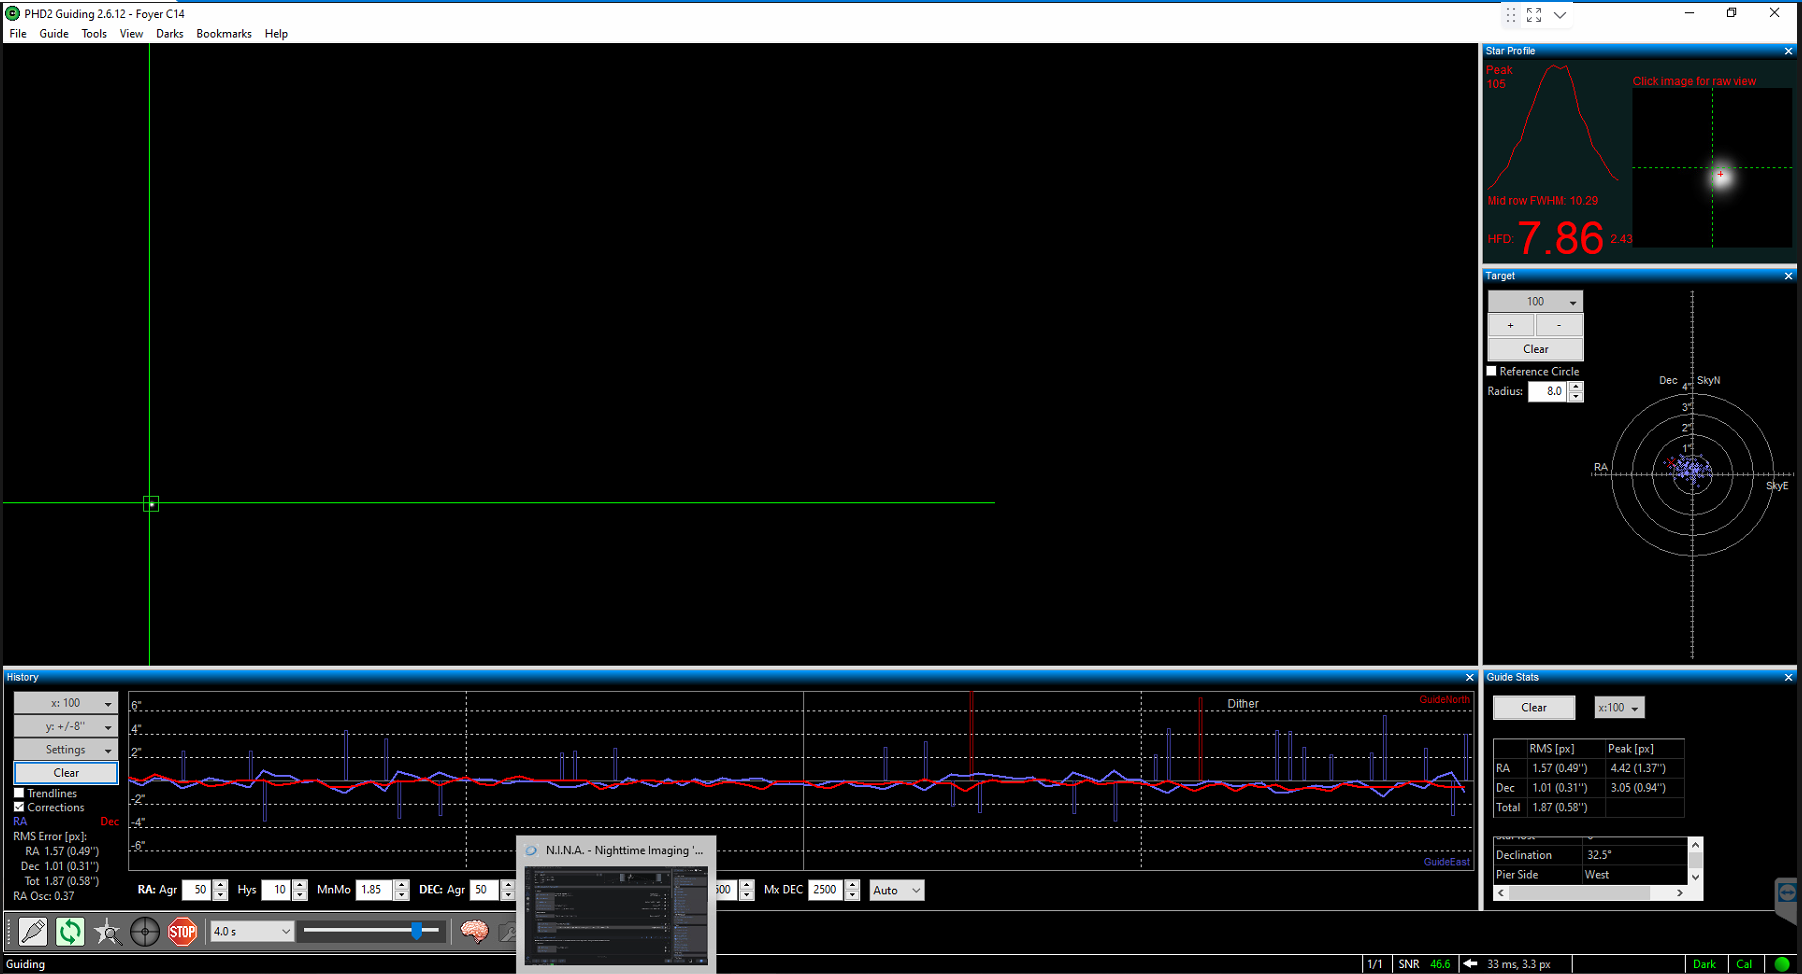Click the crosshair guide icon
1802x974 pixels.
tap(145, 931)
